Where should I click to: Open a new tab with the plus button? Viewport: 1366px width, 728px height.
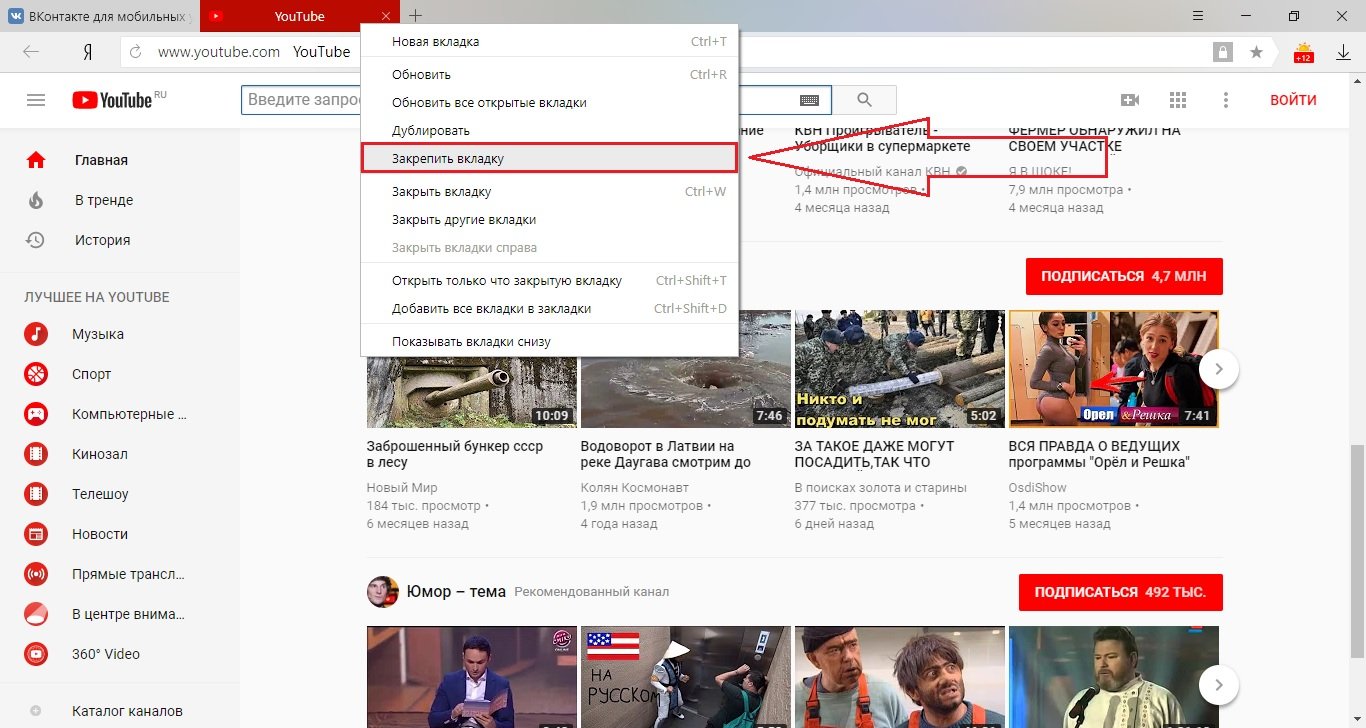click(x=416, y=16)
